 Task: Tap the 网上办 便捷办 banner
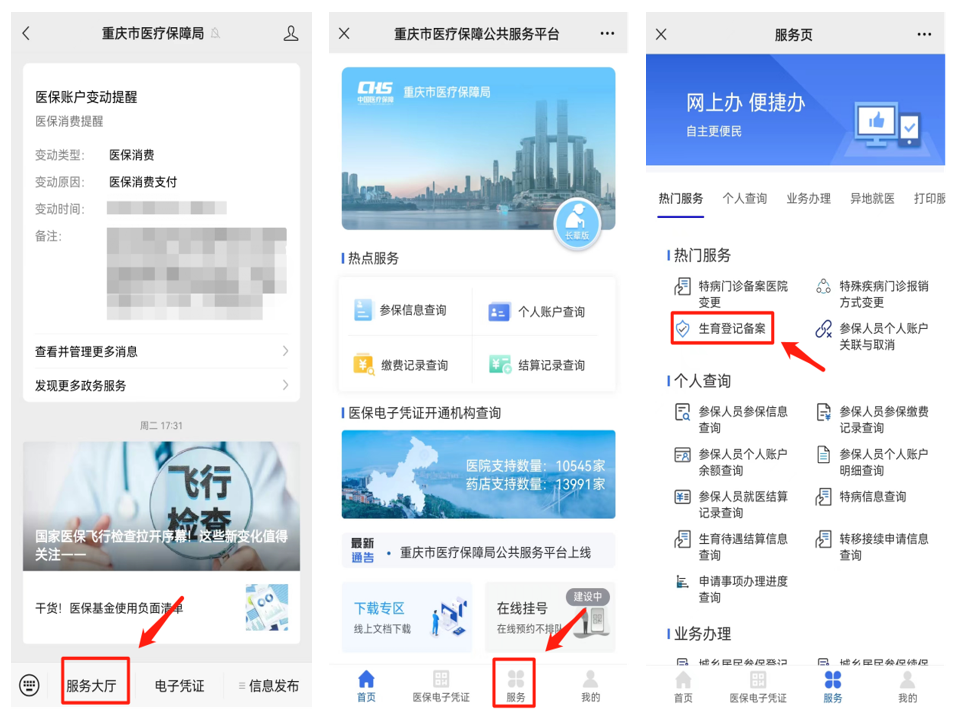795,110
